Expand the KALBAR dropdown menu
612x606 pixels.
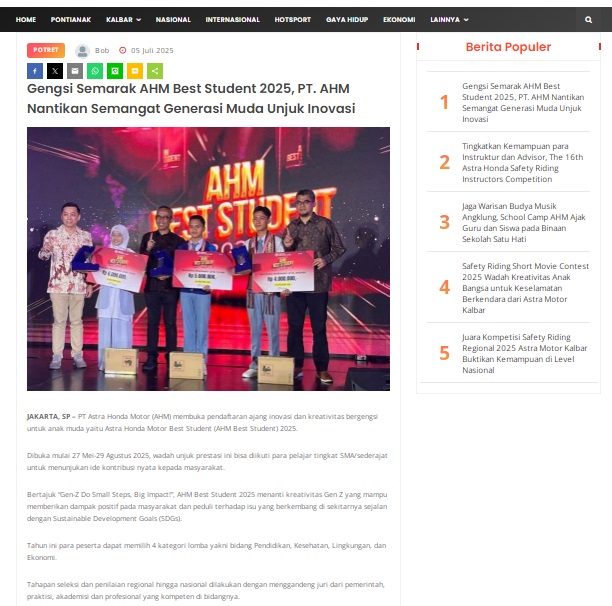click(123, 20)
